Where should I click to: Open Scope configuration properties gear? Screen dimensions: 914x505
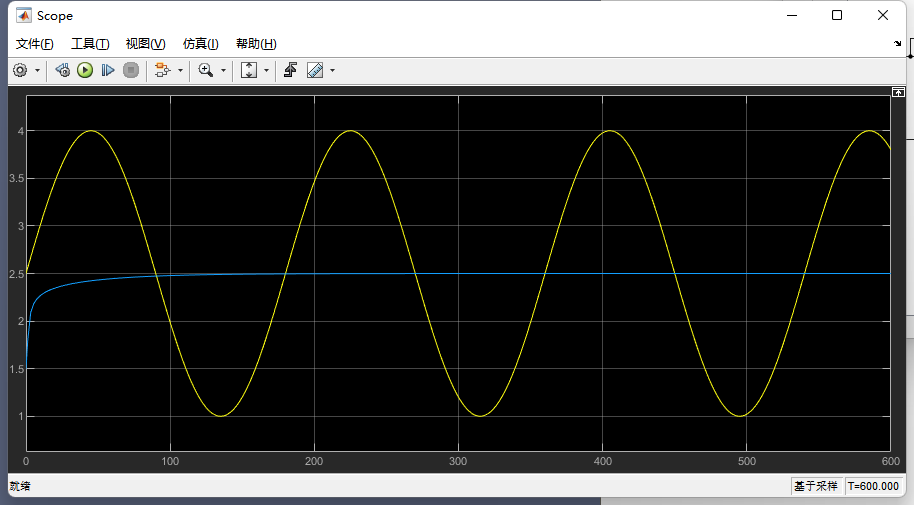(x=20, y=71)
